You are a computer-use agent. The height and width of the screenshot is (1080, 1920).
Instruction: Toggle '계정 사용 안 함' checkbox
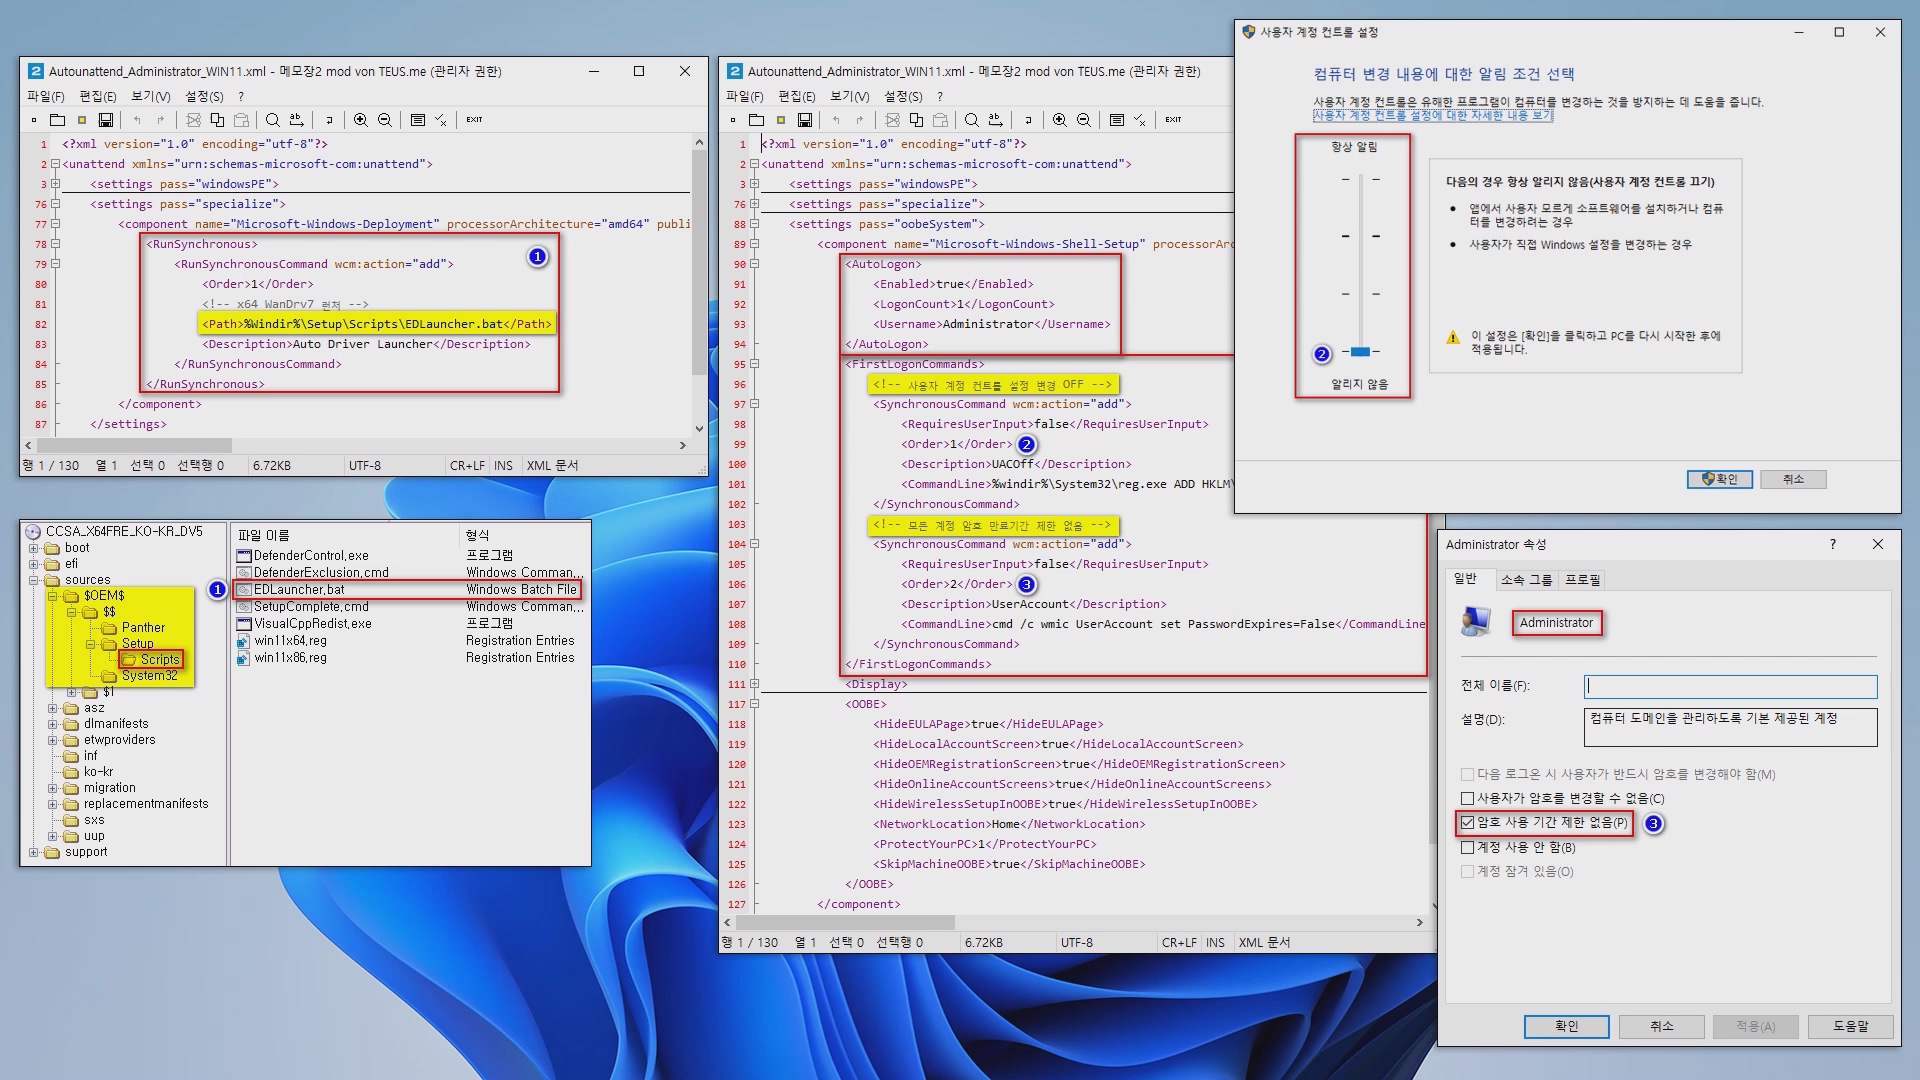(1467, 847)
